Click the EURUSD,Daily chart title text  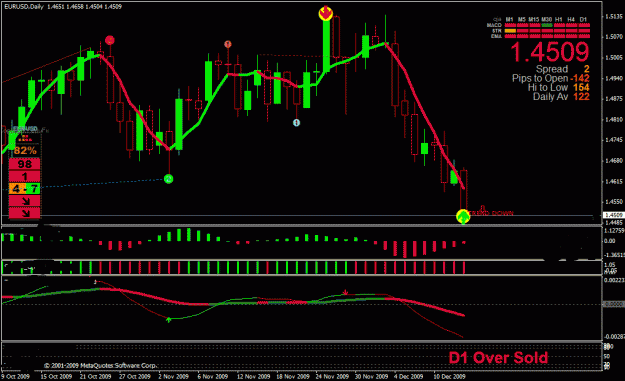24,6
